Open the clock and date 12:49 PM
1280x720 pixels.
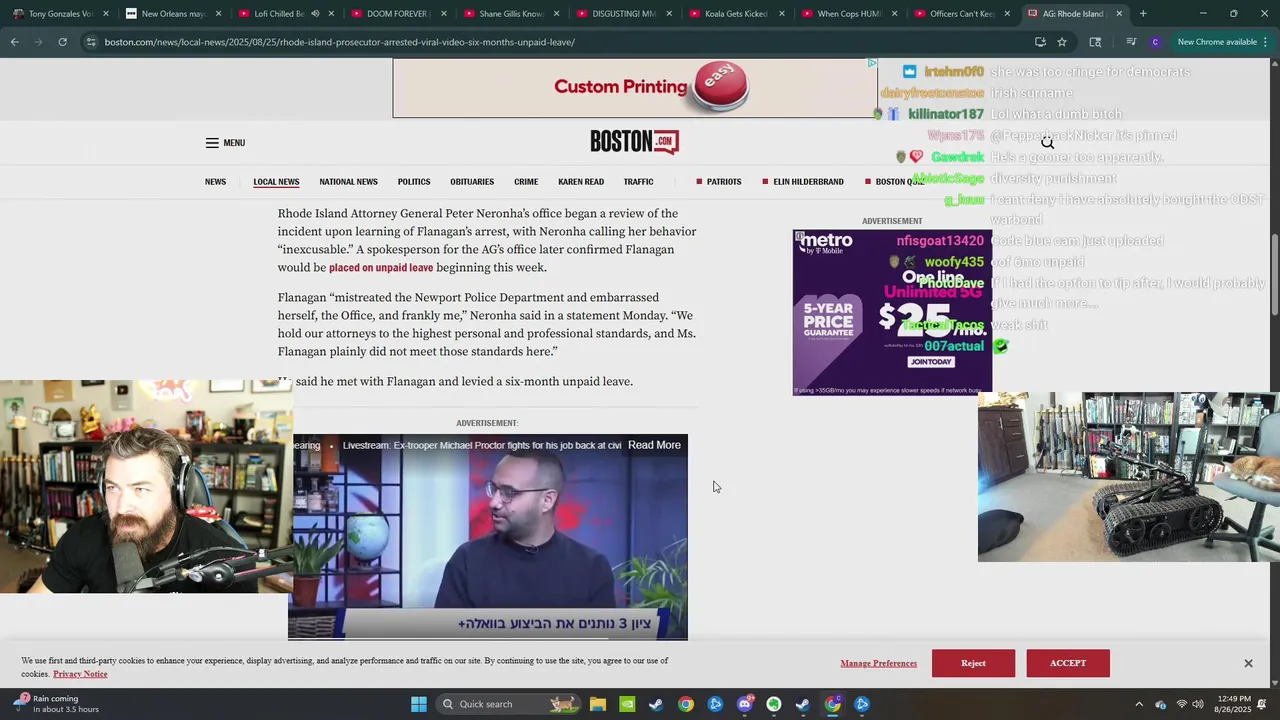1233,704
